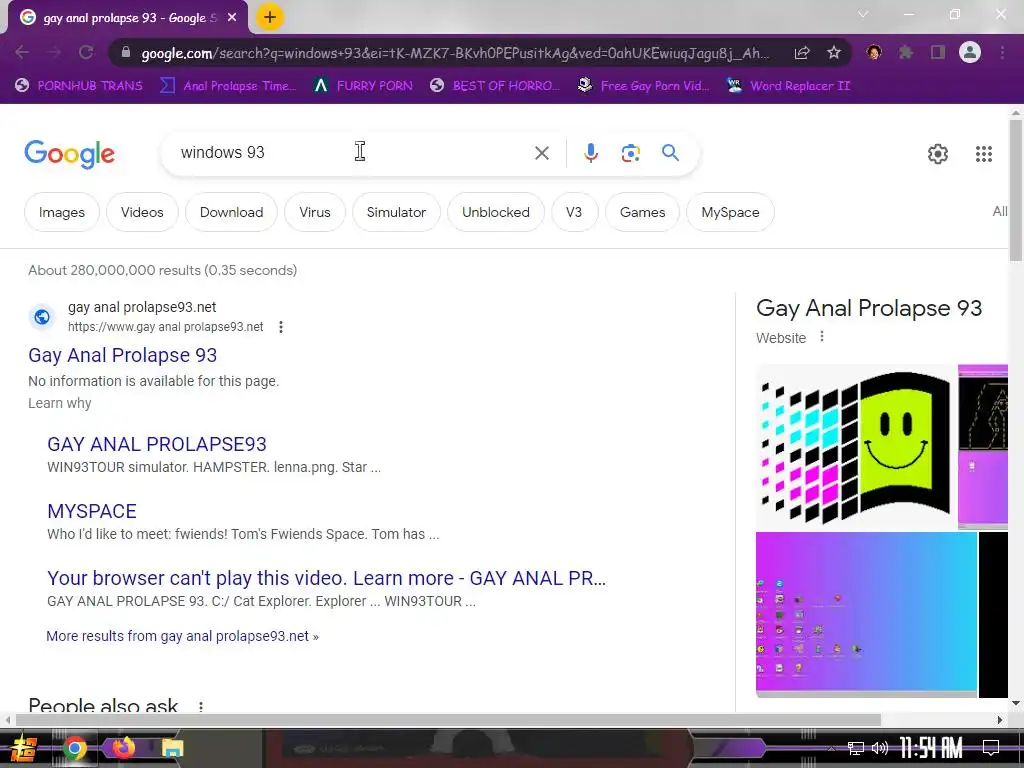Select the Games filter chip

point(643,212)
